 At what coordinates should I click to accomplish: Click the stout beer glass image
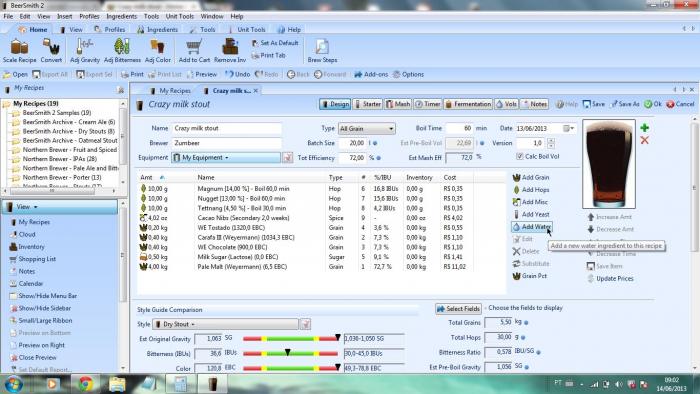tap(609, 164)
